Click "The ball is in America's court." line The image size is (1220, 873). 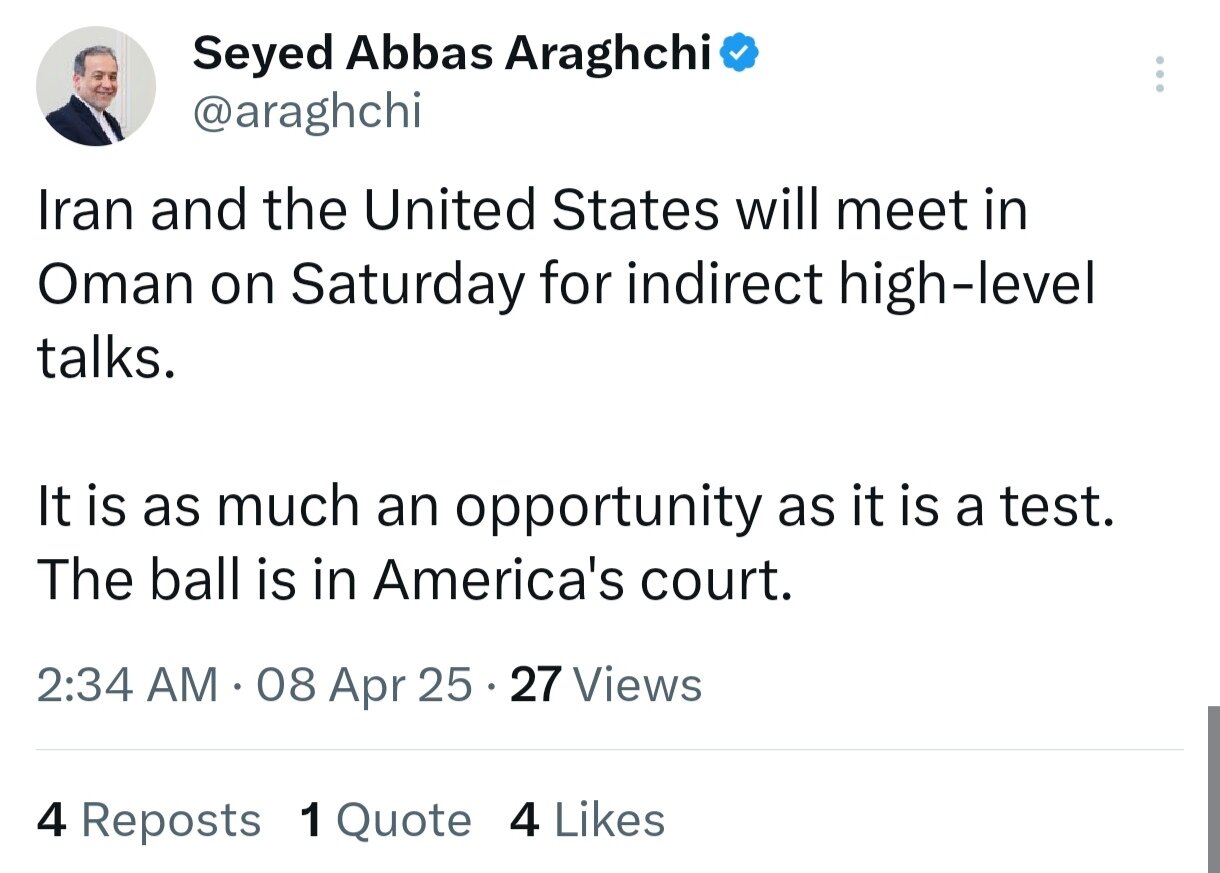click(414, 579)
